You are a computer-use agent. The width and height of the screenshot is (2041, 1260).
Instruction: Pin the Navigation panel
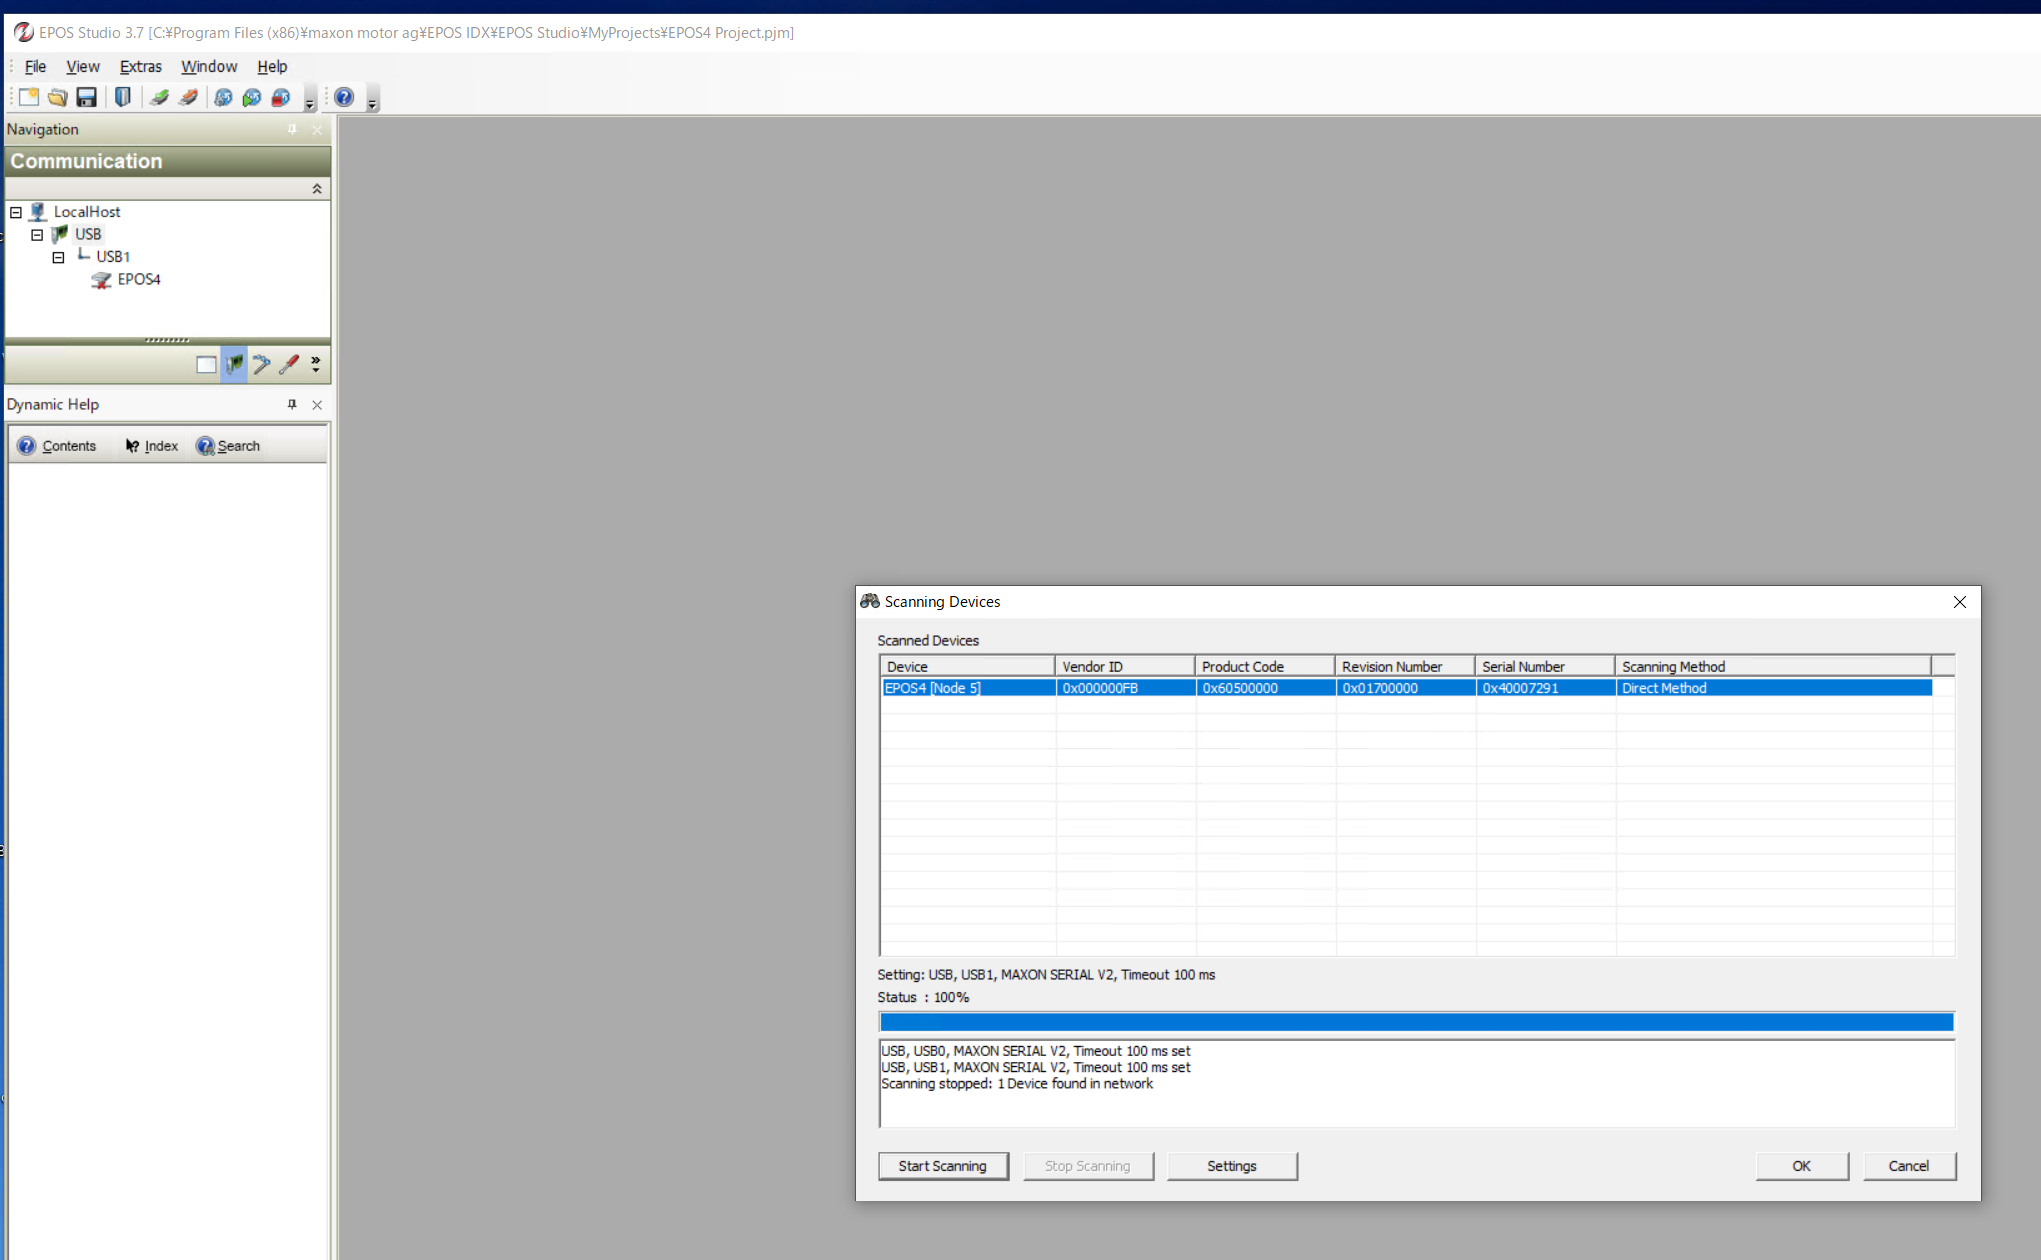point(292,129)
